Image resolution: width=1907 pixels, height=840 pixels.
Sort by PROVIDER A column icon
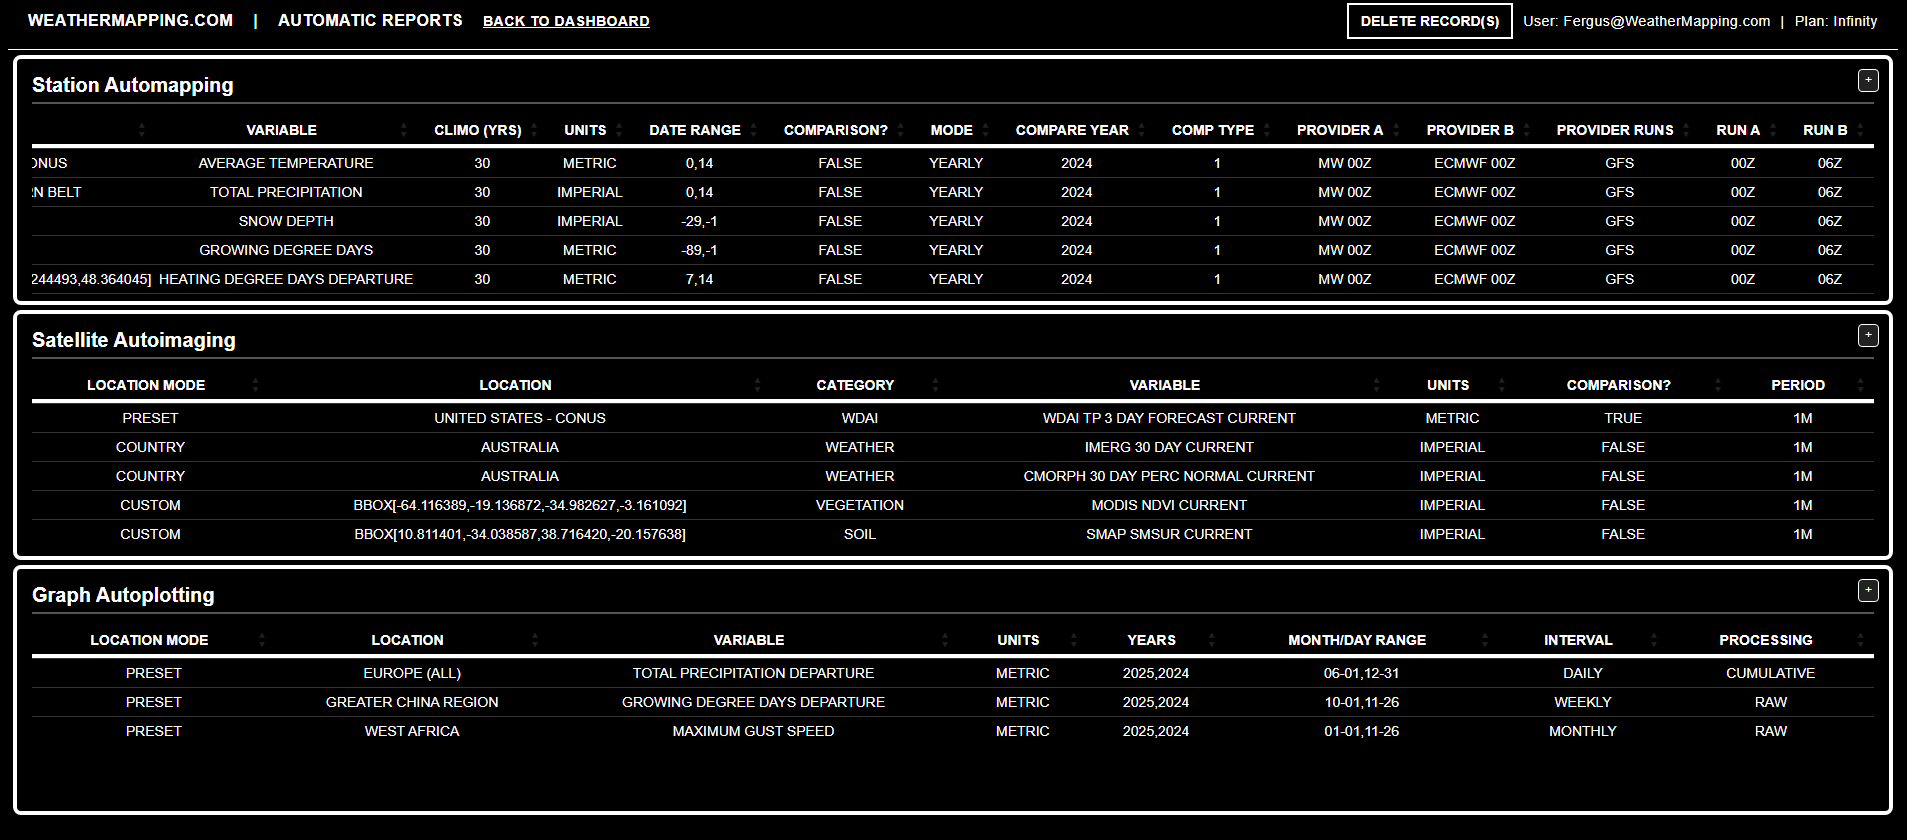[x=1397, y=130]
